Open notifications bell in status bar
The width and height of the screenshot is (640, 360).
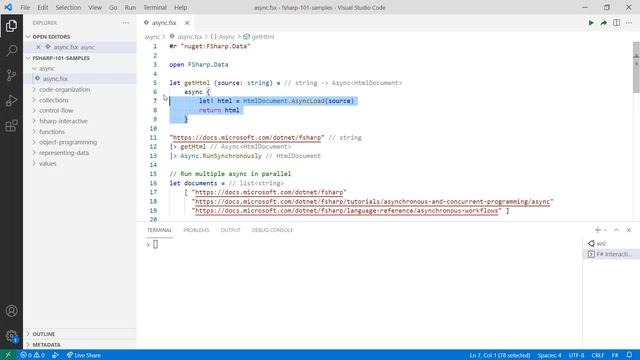tap(629, 355)
